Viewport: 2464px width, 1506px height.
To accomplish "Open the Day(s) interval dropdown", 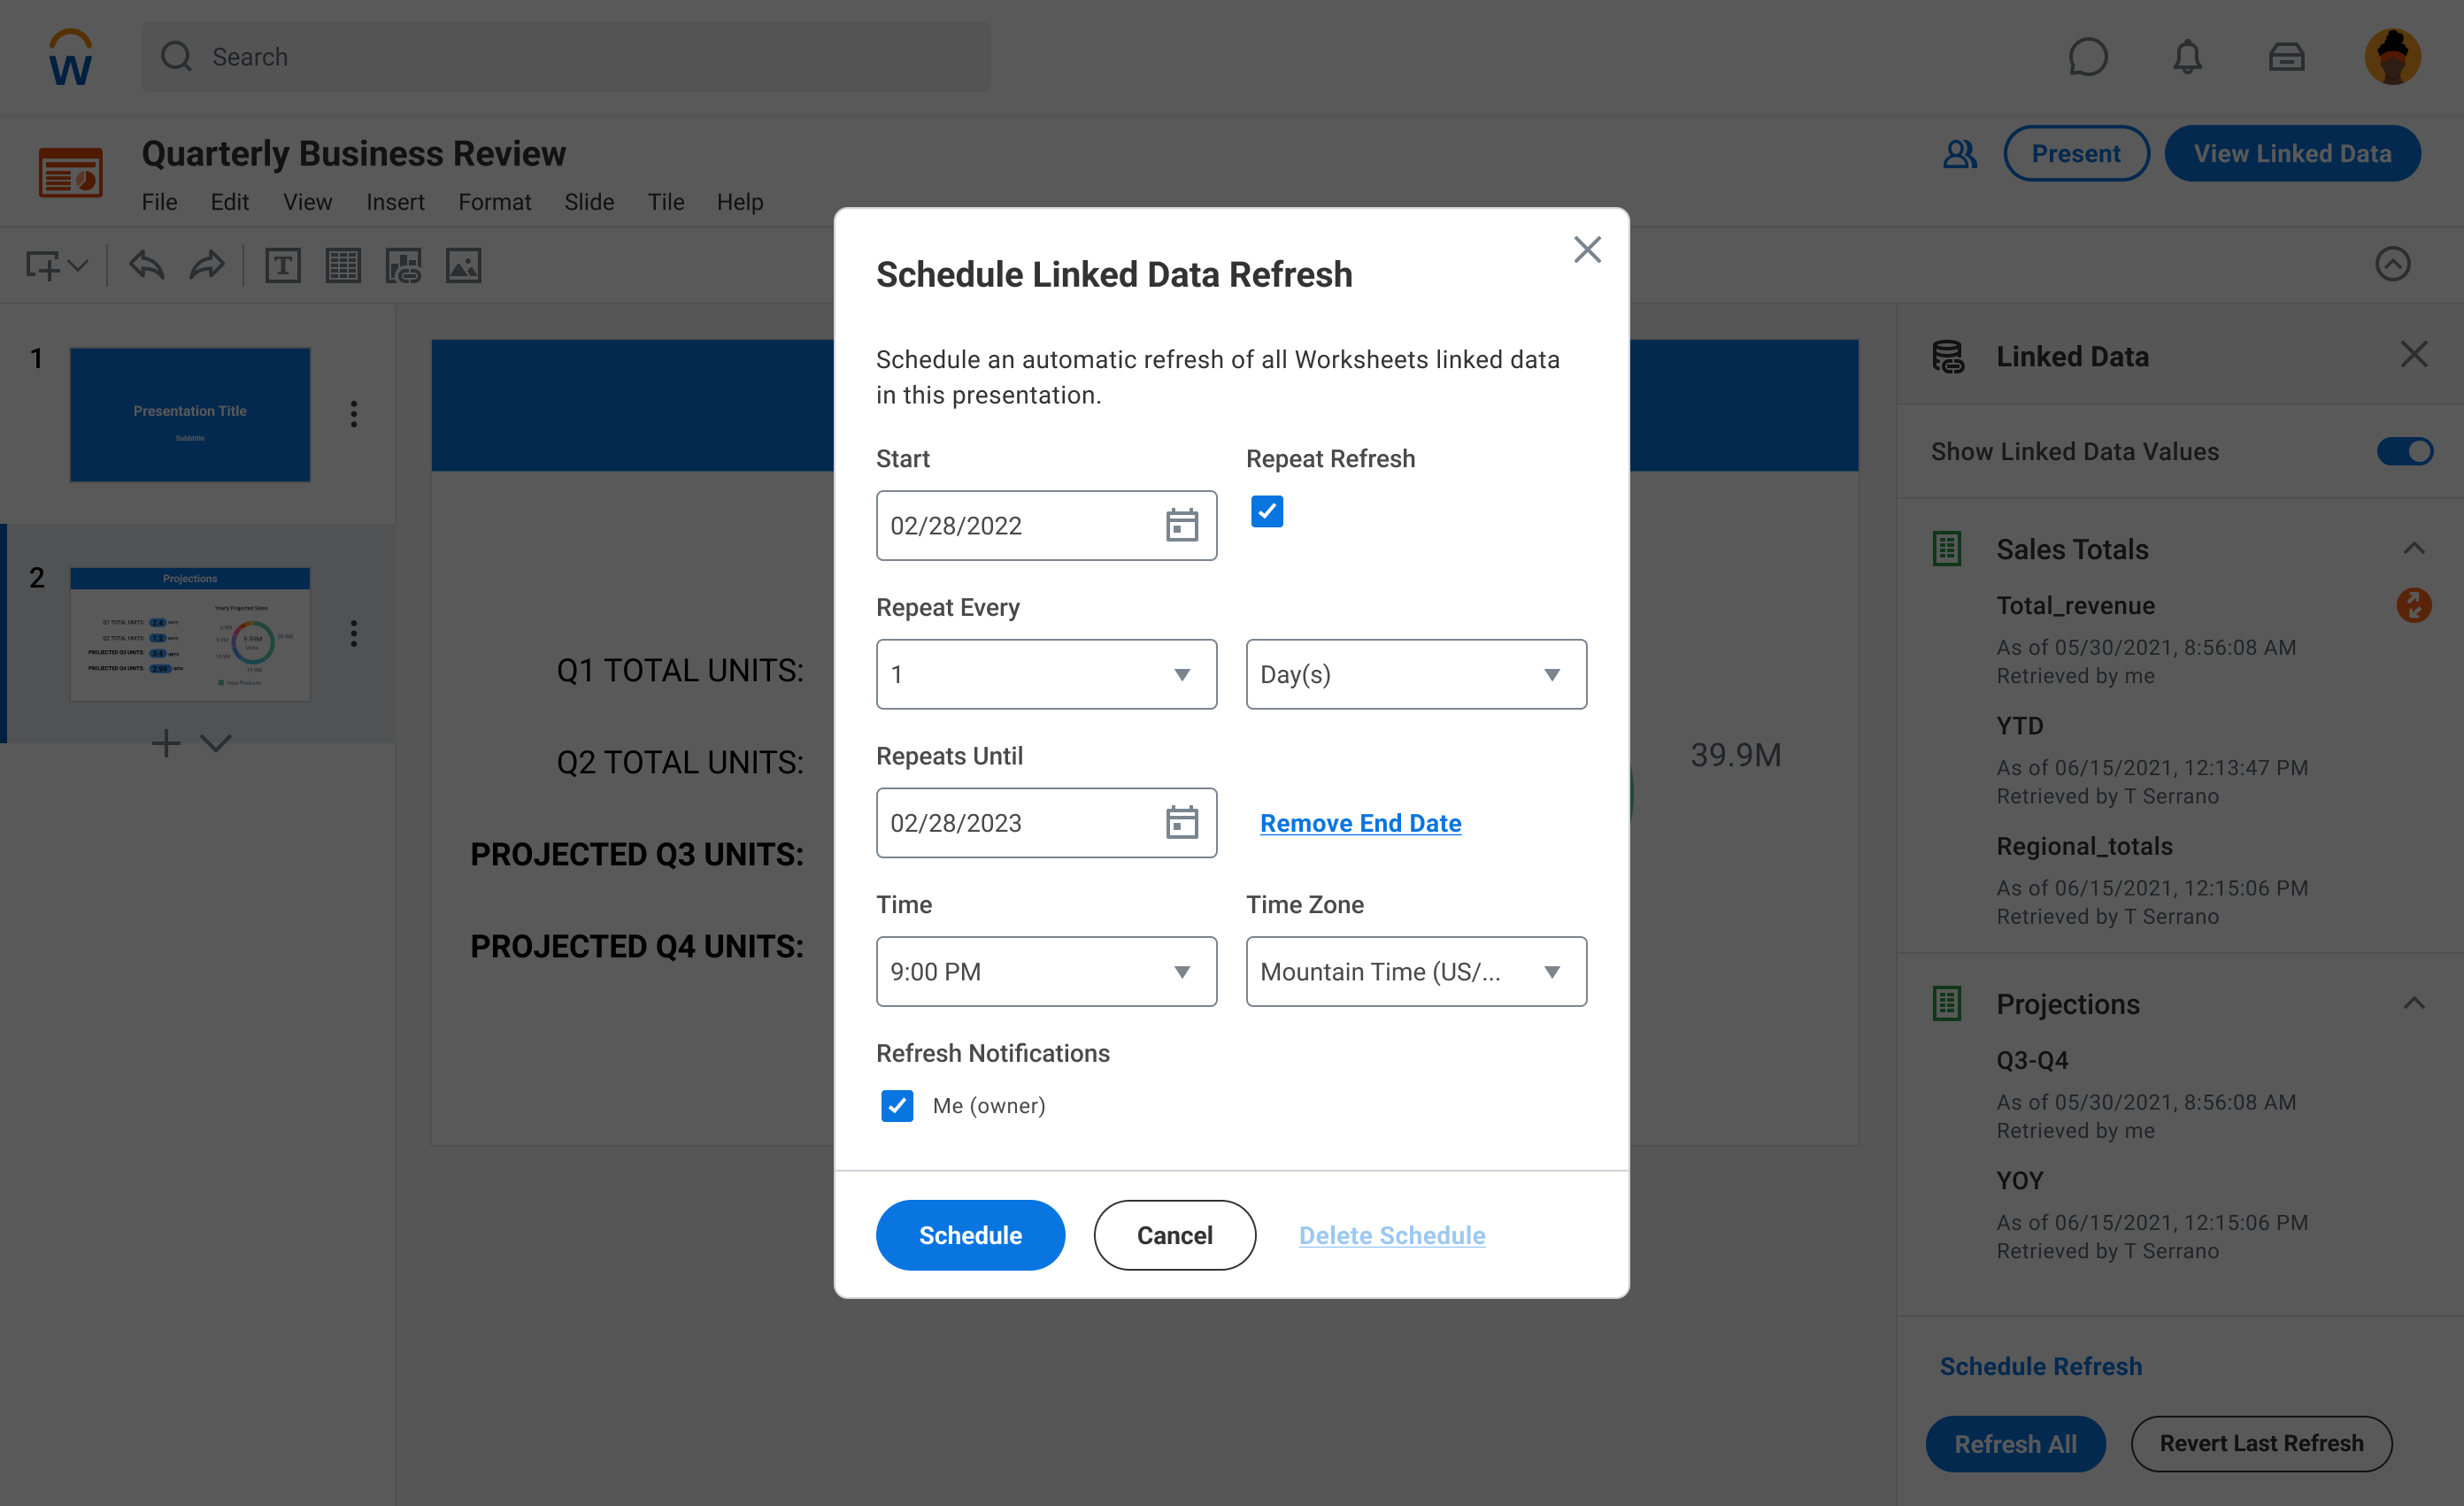I will pyautogui.click(x=1416, y=674).
